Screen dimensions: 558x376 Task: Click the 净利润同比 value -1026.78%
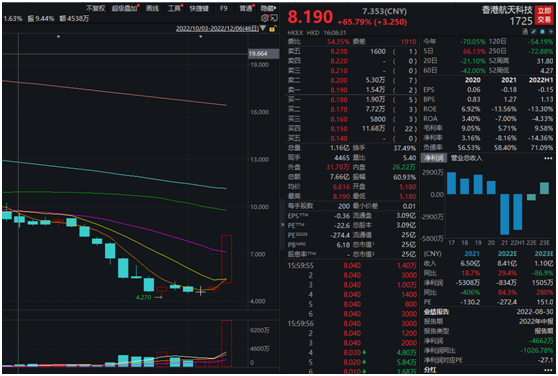537,351
